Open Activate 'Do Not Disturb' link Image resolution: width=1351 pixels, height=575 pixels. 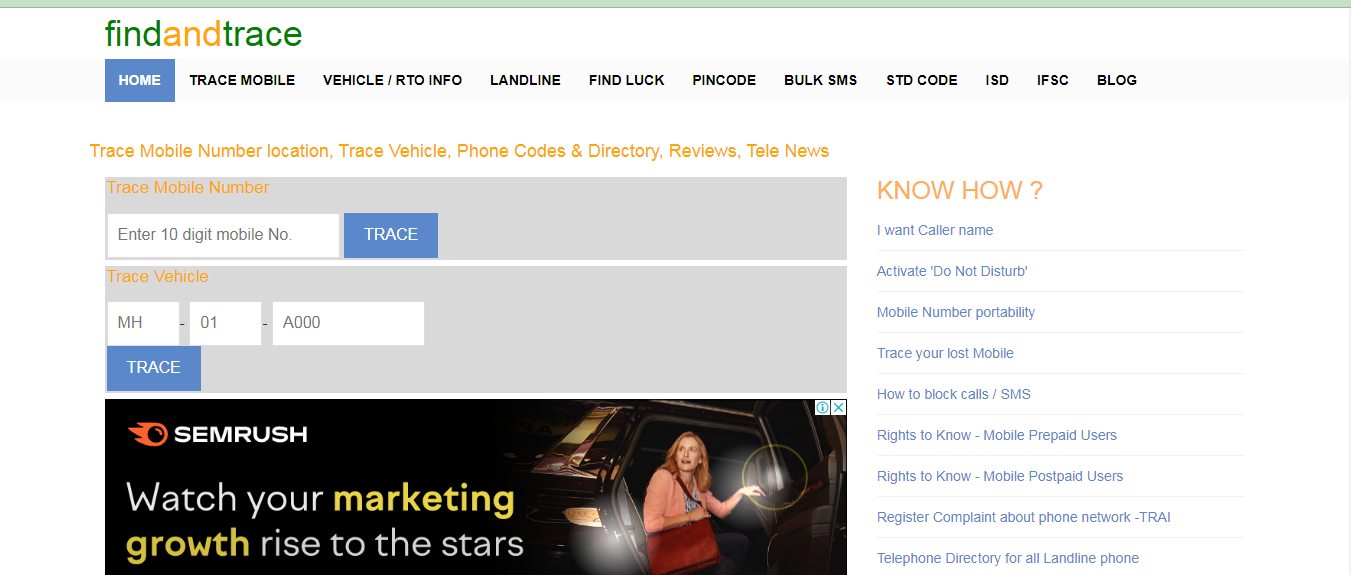tap(952, 271)
